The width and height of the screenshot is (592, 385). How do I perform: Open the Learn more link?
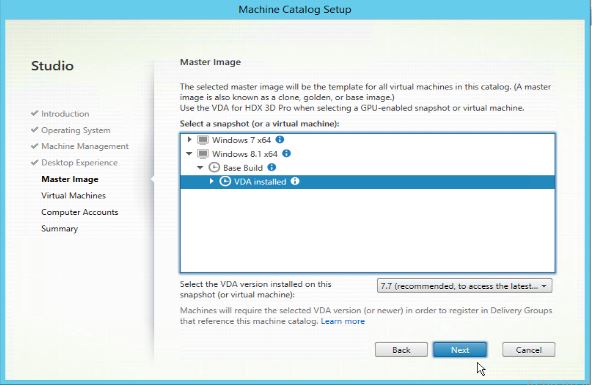point(342,321)
